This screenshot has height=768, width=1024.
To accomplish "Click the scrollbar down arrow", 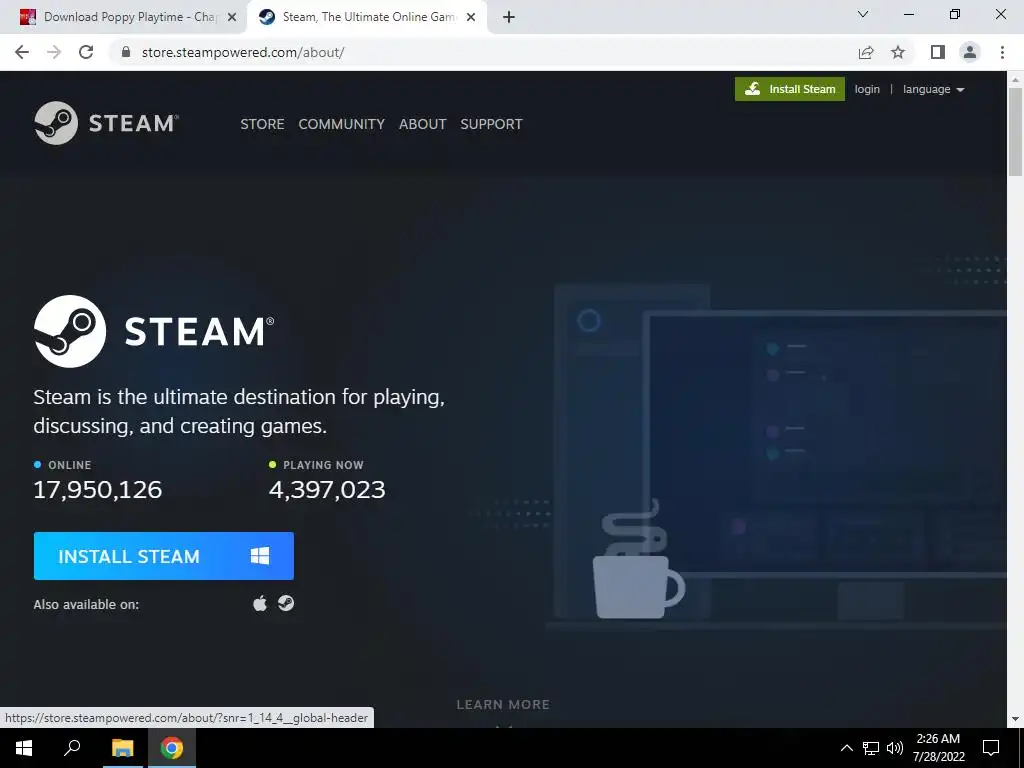I will (x=1015, y=719).
